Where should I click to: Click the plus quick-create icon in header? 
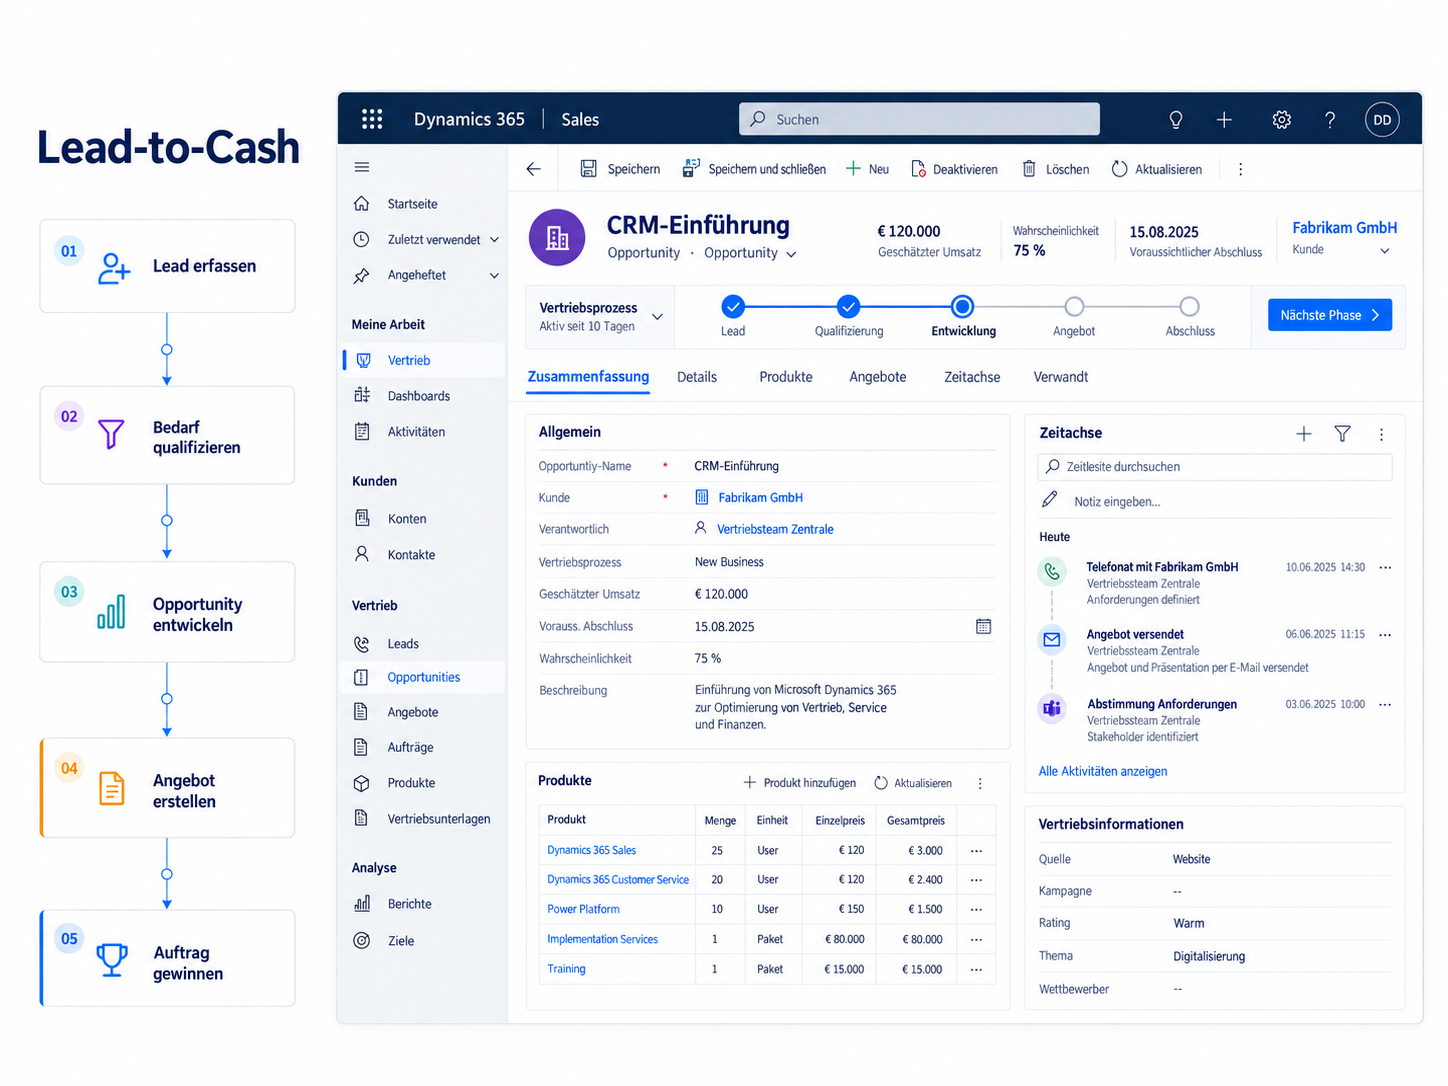point(1224,120)
